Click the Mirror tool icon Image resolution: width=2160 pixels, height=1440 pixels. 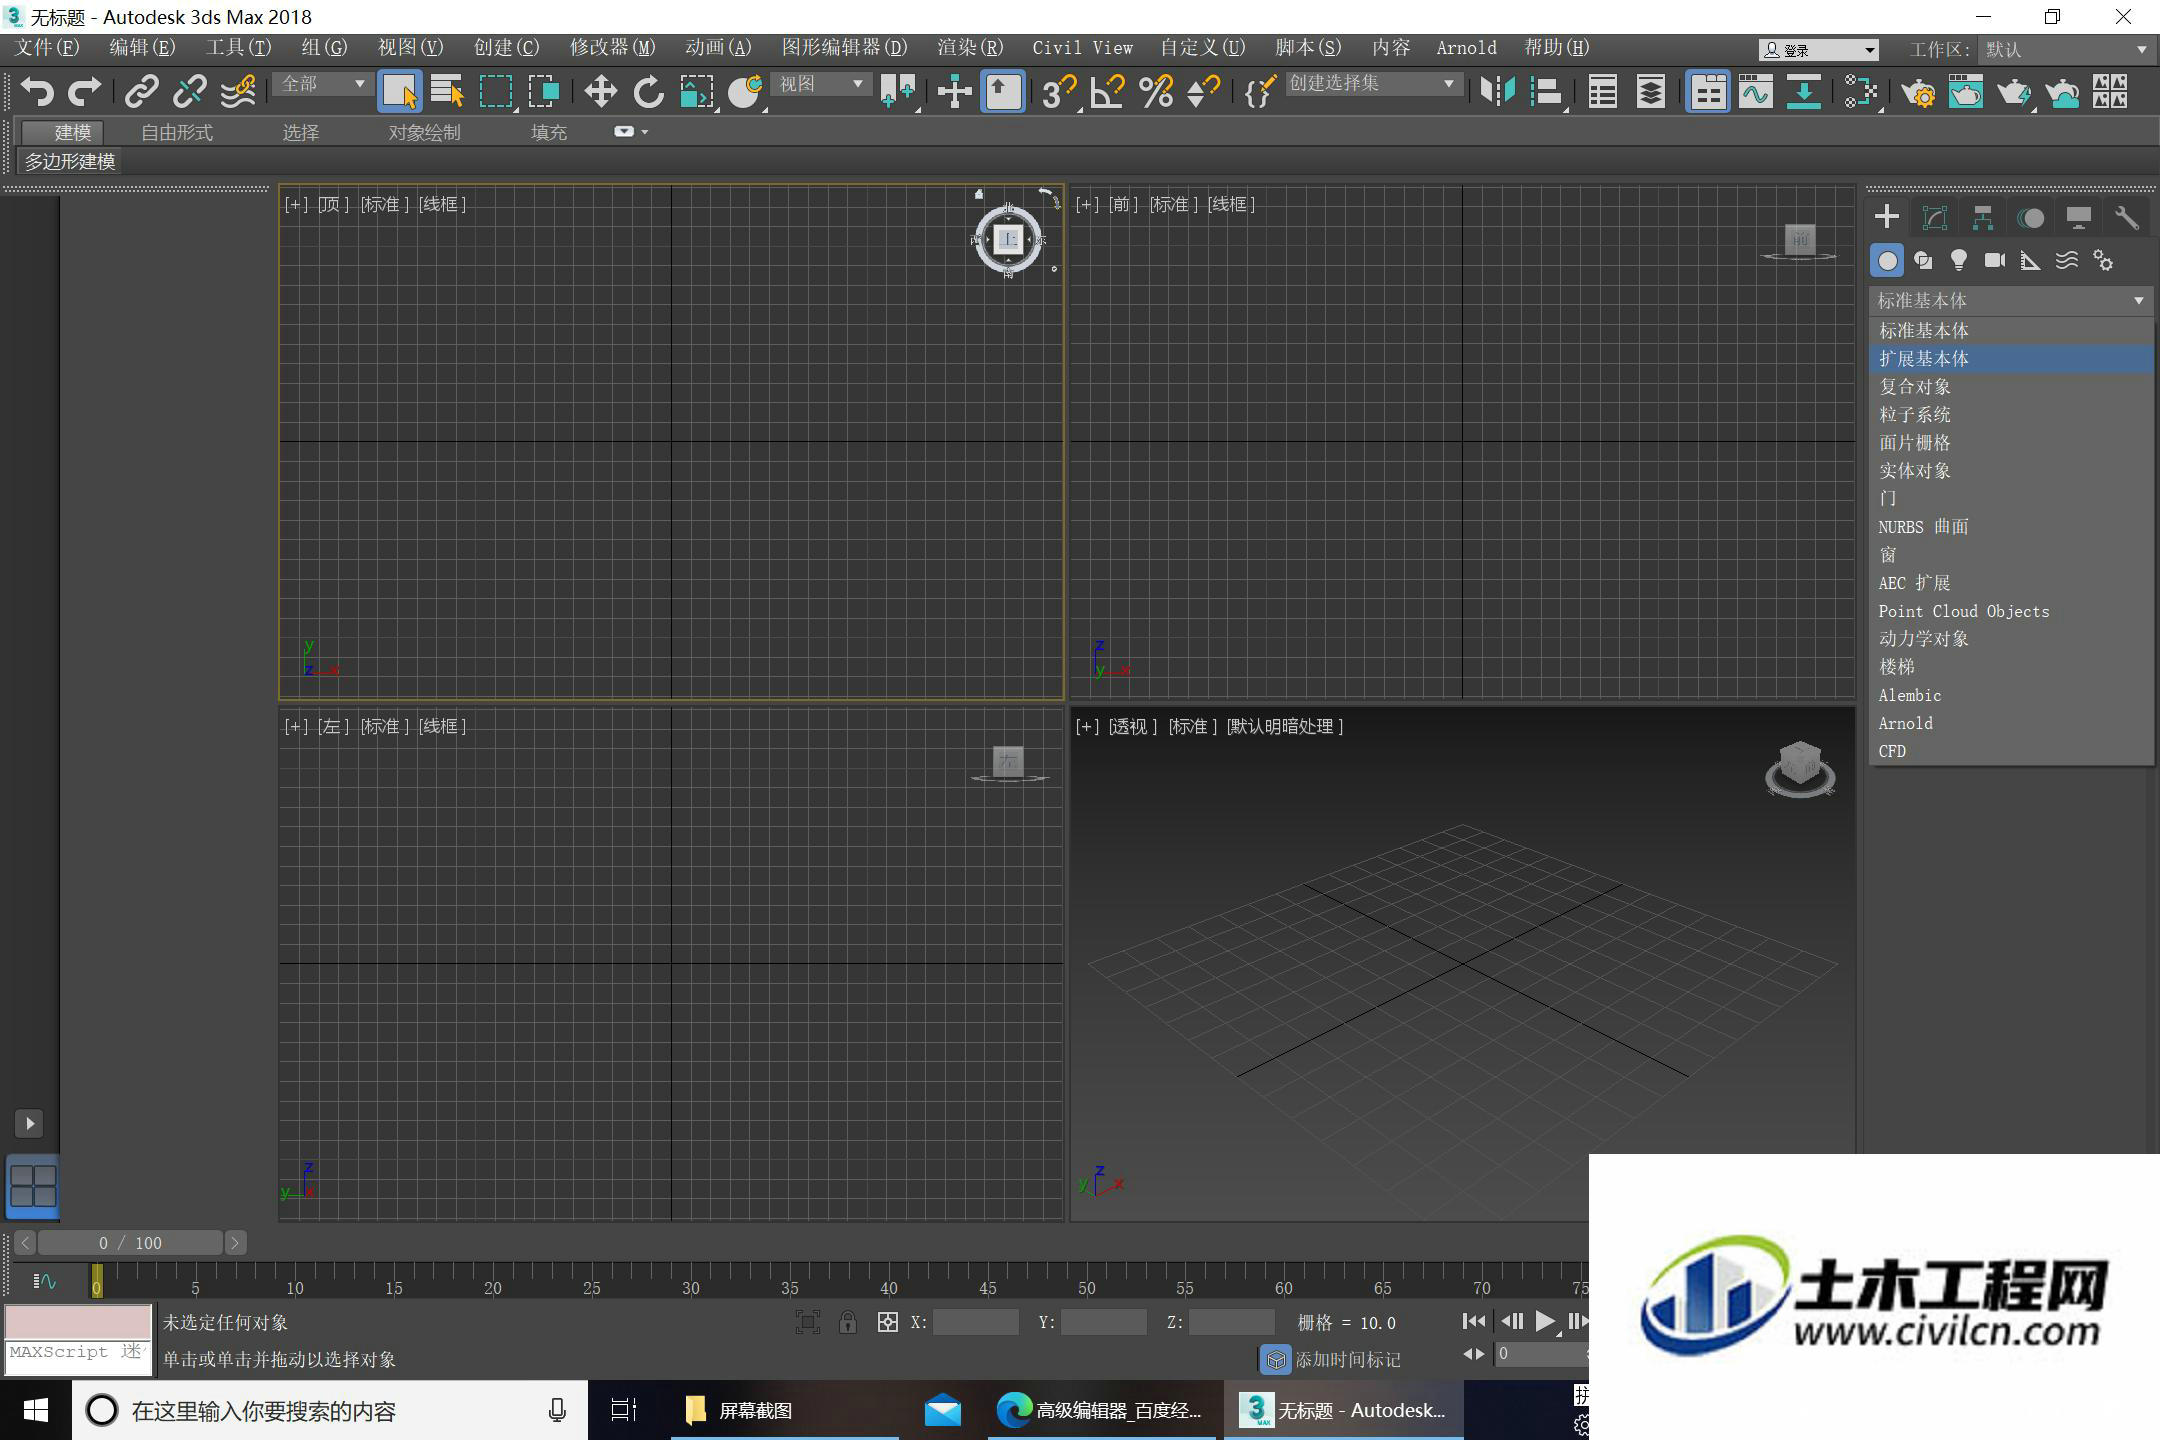1497,92
